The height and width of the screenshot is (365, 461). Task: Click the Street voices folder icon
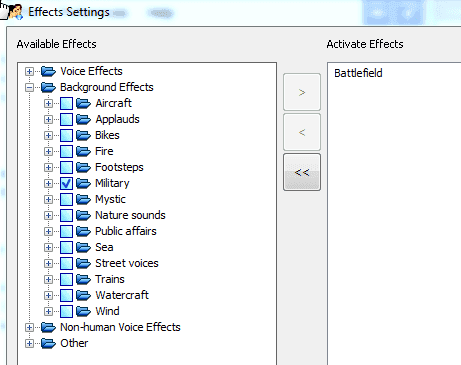click(83, 263)
